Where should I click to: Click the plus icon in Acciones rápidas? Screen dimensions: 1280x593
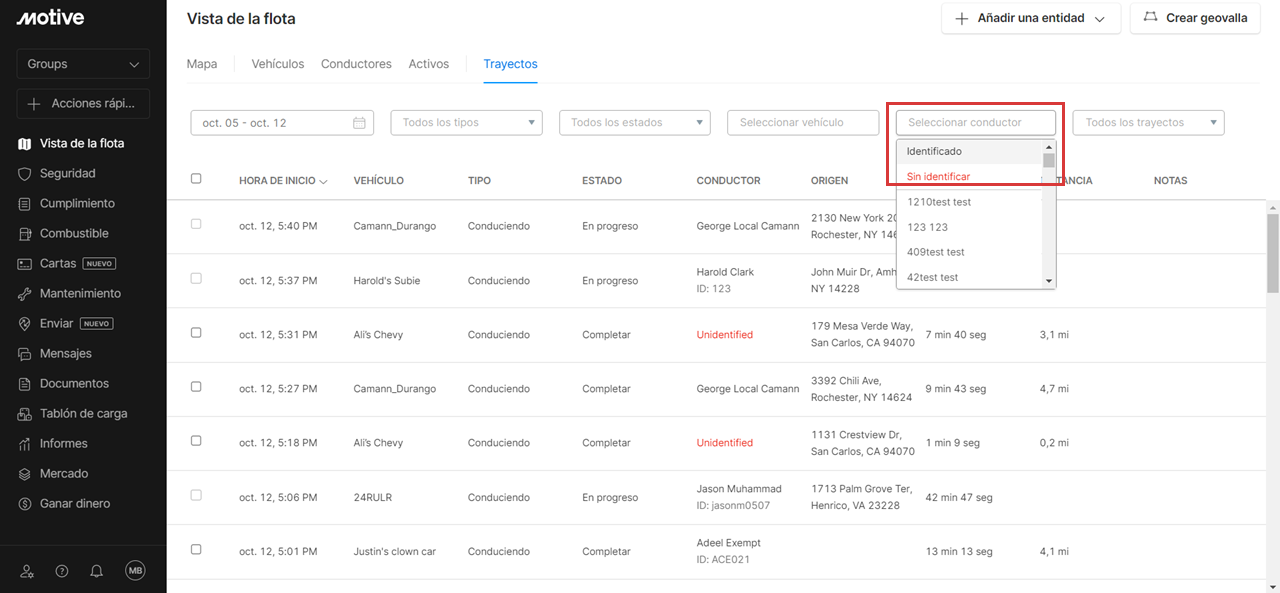click(34, 104)
